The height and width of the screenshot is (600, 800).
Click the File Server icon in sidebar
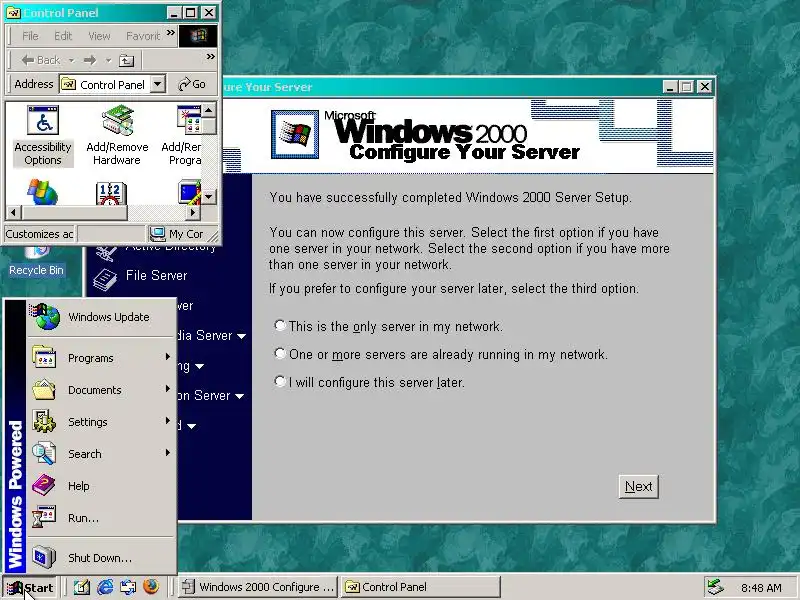pyautogui.click(x=105, y=279)
